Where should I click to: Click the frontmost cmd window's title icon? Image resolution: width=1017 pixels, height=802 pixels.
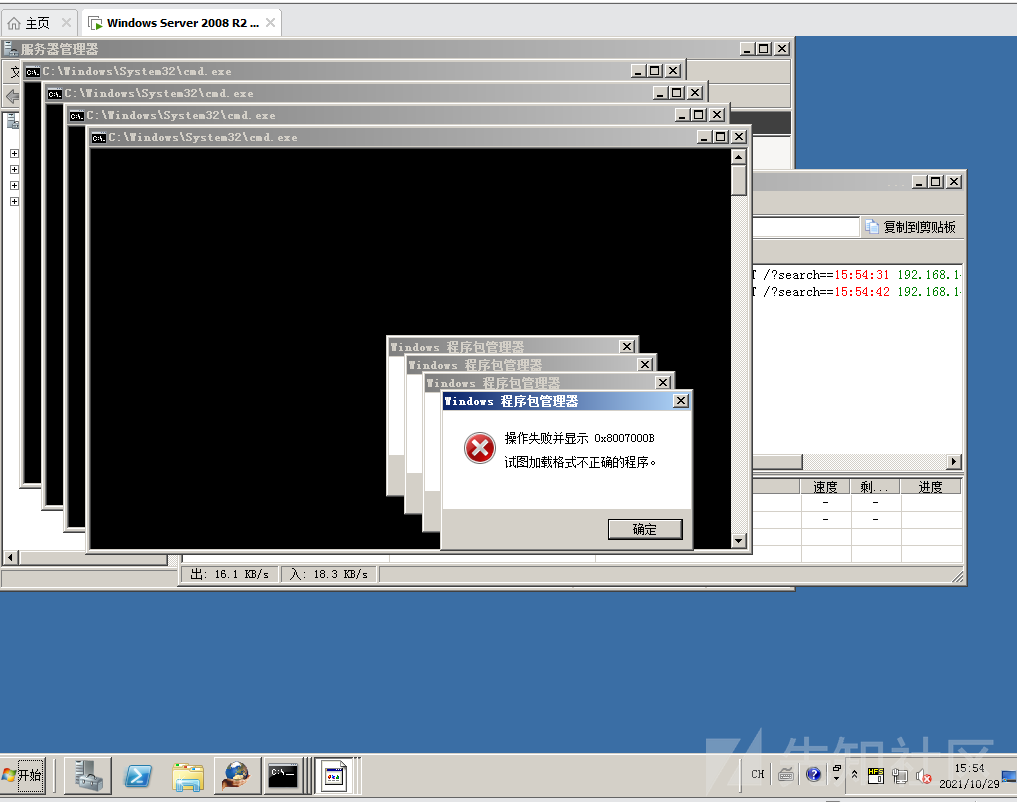(99, 137)
